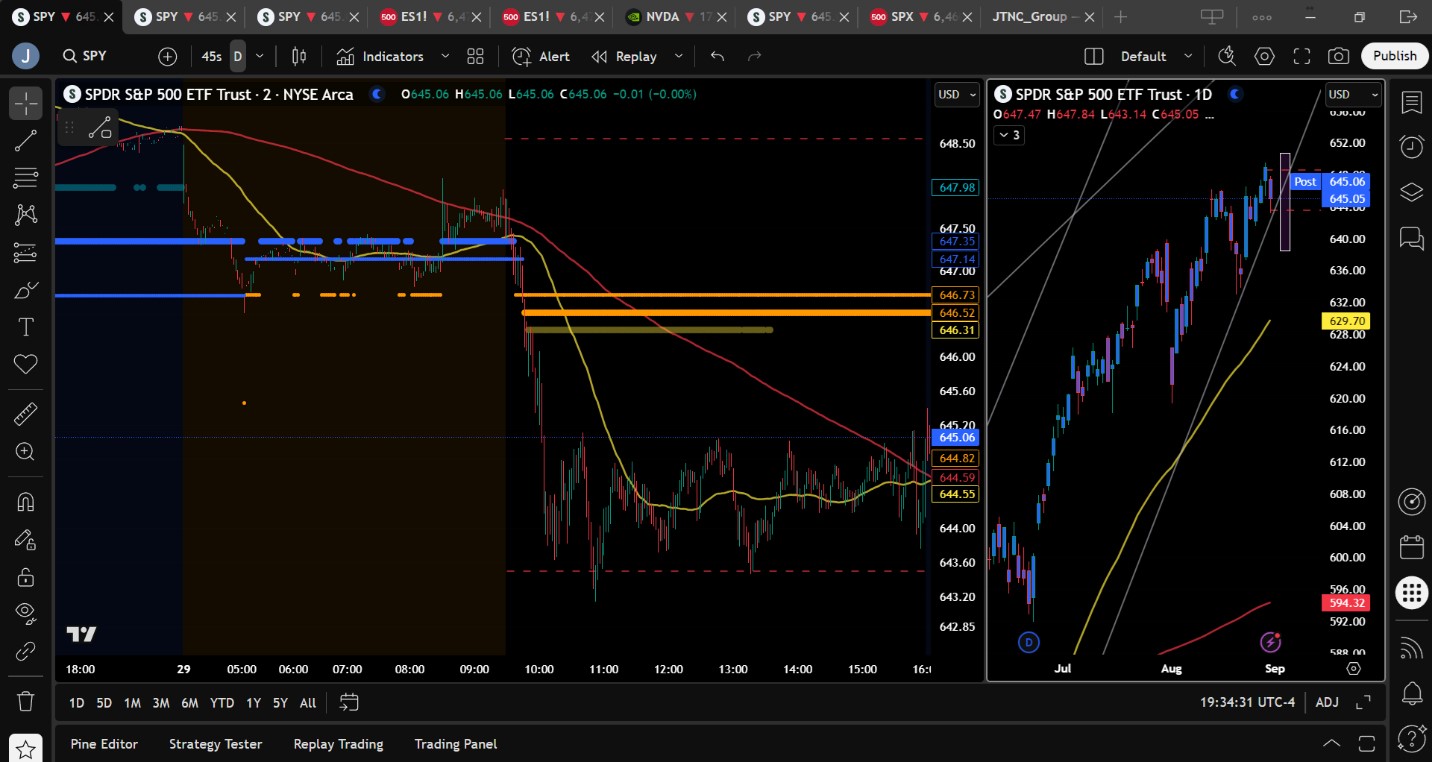Select the crosshair cursor tool
This screenshot has width=1432, height=762.
26,103
